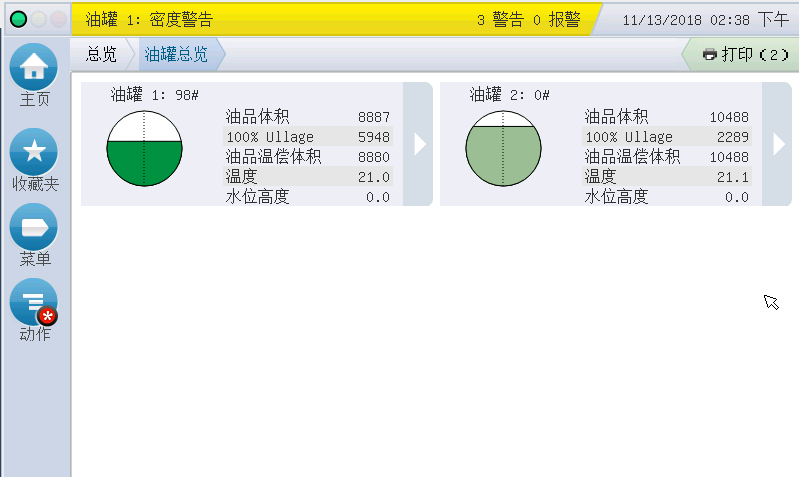Click Tank 2 fill level gauge
The height and width of the screenshot is (477, 799).
[x=503, y=148]
